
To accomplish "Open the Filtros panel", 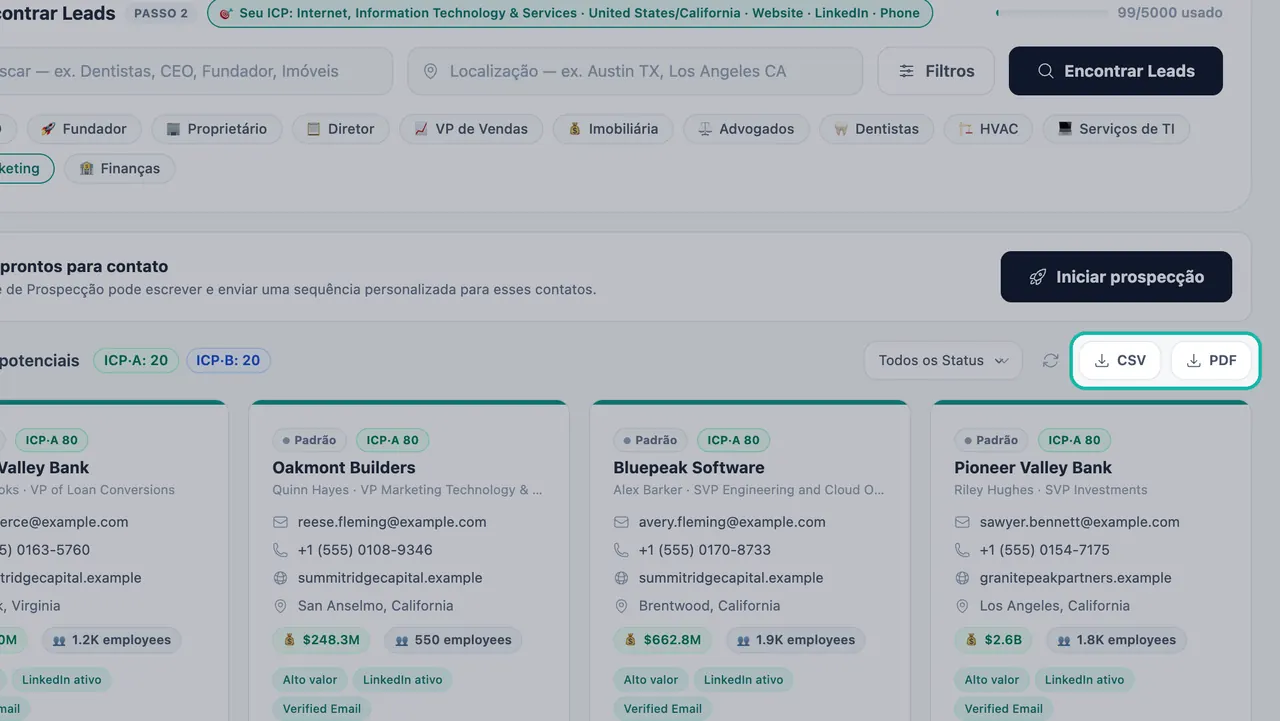I will (936, 71).
